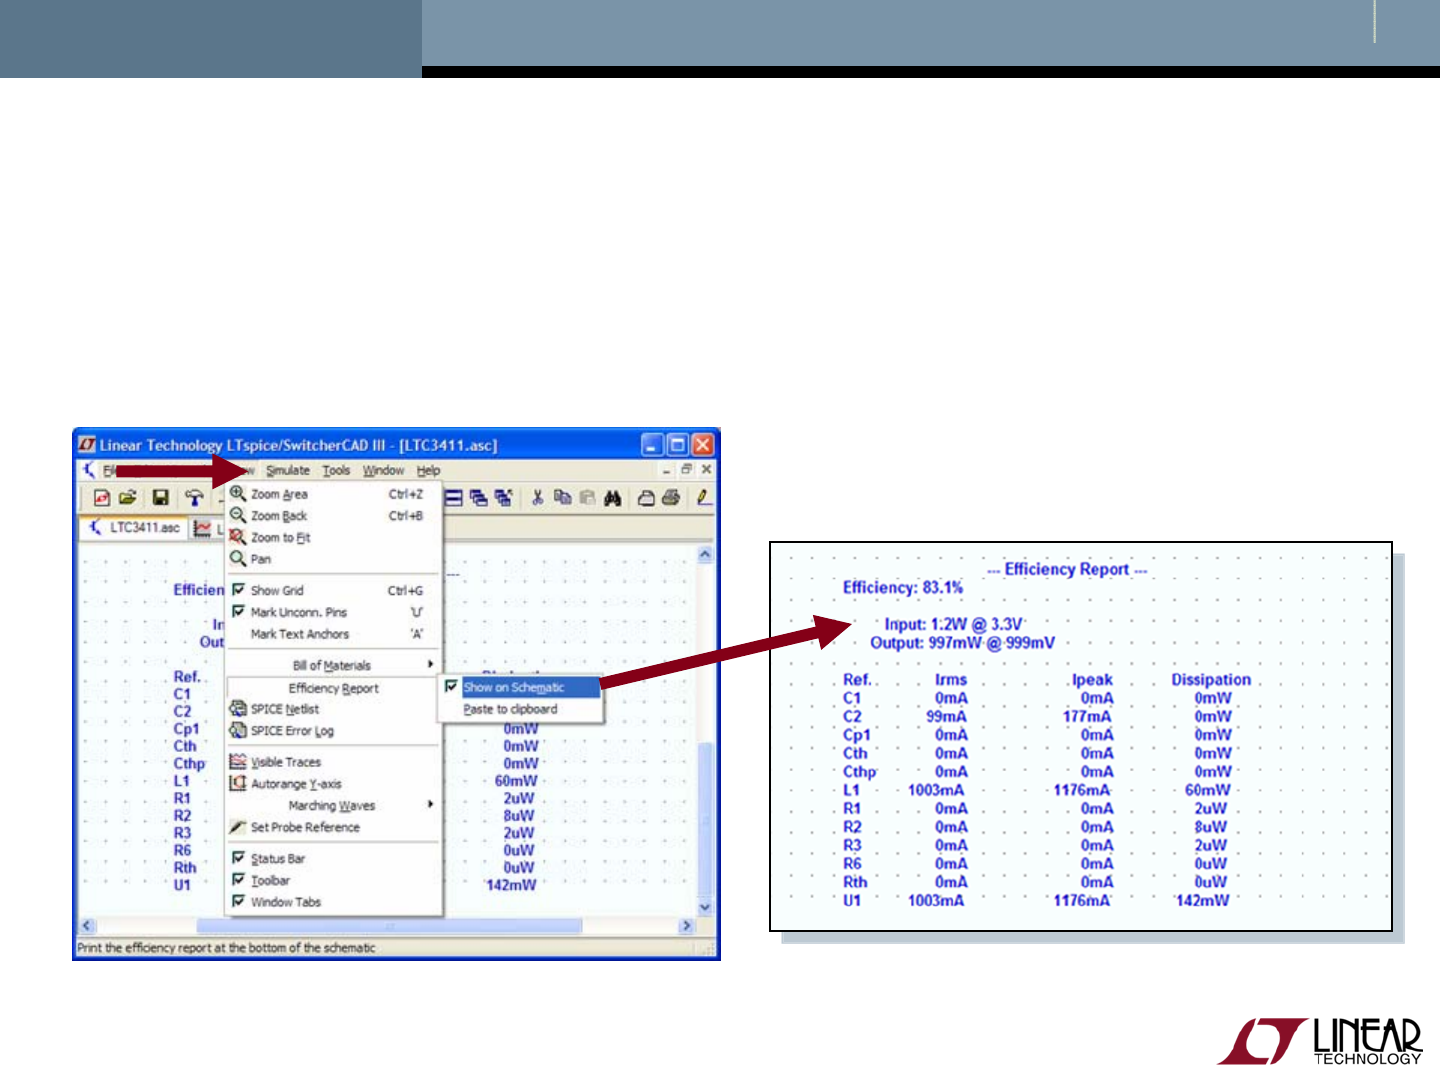
Task: Expand the Bill of Materials submenu
Action: (x=334, y=666)
